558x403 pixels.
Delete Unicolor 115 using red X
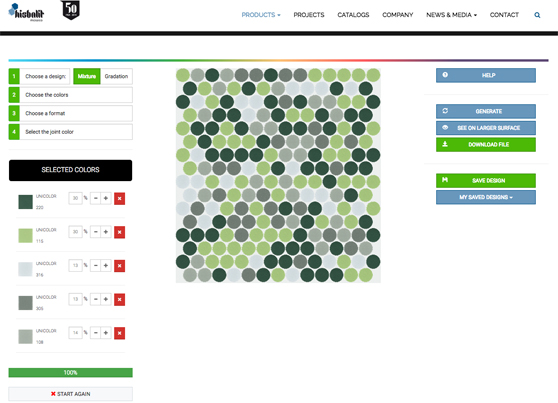pyautogui.click(x=120, y=232)
